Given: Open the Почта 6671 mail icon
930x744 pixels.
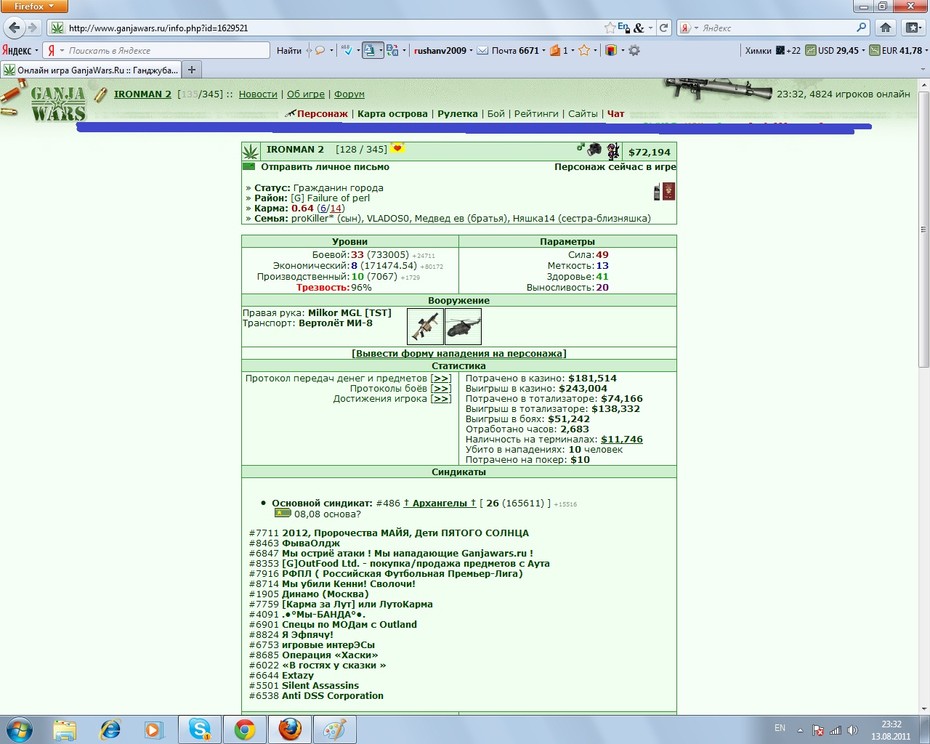Looking at the screenshot, I should (483, 50).
